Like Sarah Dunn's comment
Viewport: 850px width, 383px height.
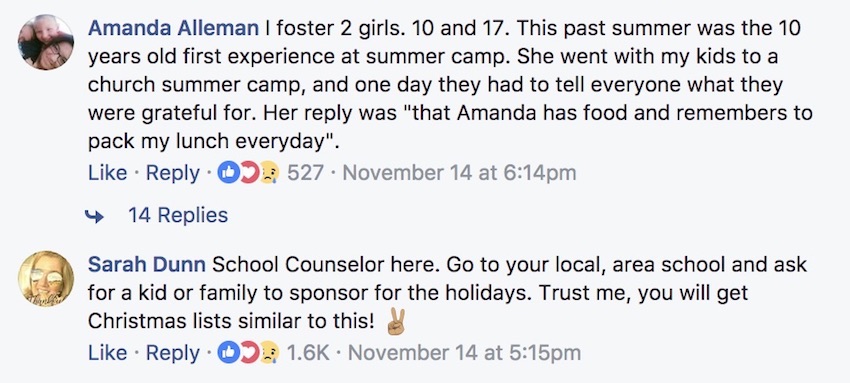click(x=107, y=353)
